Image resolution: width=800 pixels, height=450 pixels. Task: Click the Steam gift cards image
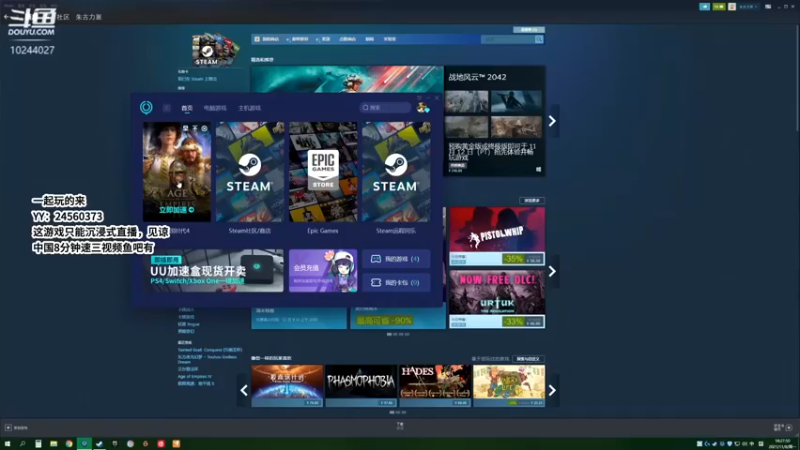[214, 50]
